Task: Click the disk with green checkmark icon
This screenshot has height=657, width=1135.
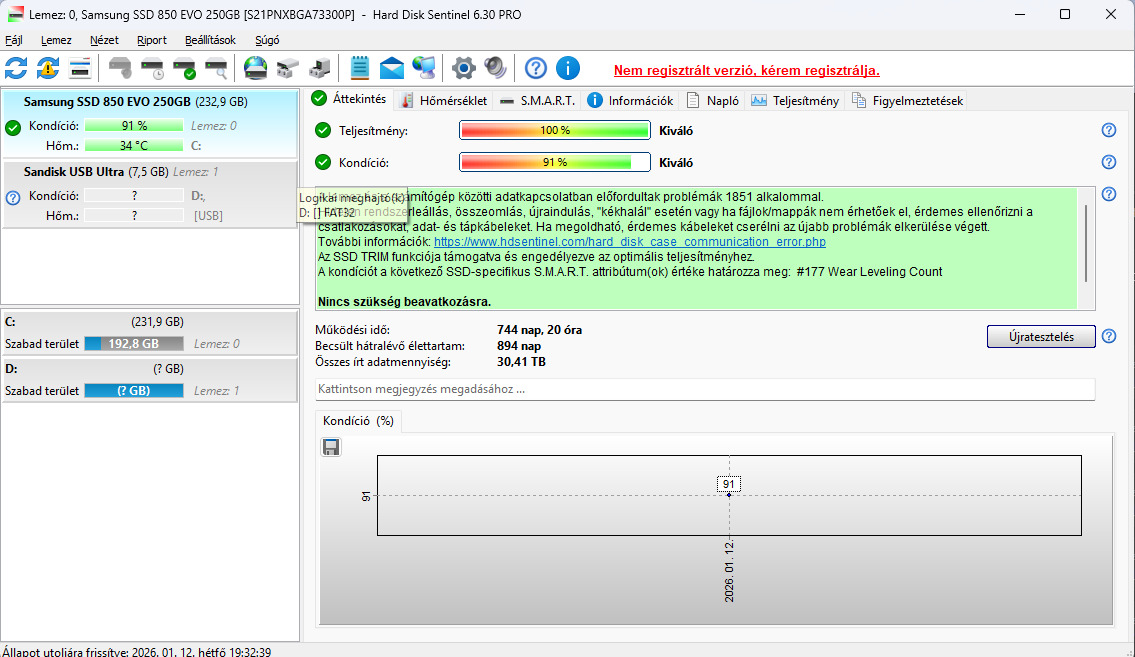Action: coord(184,69)
